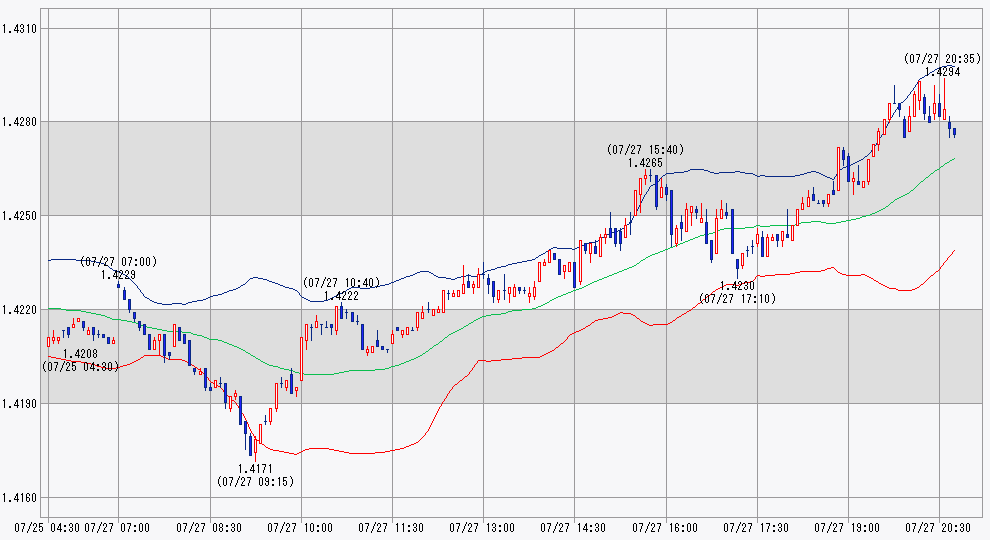The height and width of the screenshot is (540, 990).
Task: Select the (07/27 09:15) timestamp annotation
Action: click(255, 482)
